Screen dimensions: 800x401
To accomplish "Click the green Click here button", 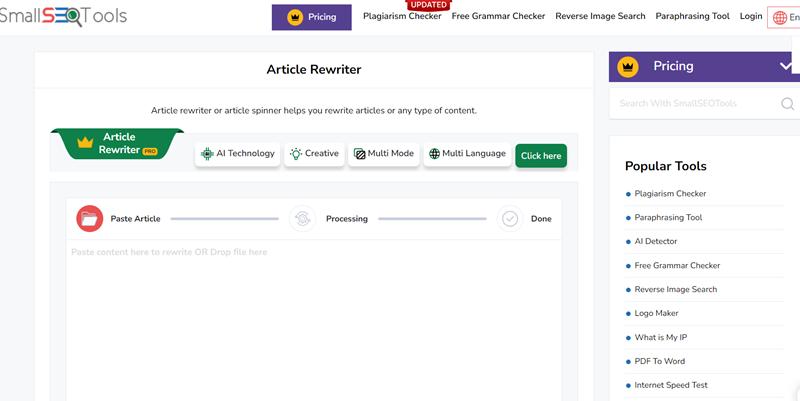I will (541, 156).
